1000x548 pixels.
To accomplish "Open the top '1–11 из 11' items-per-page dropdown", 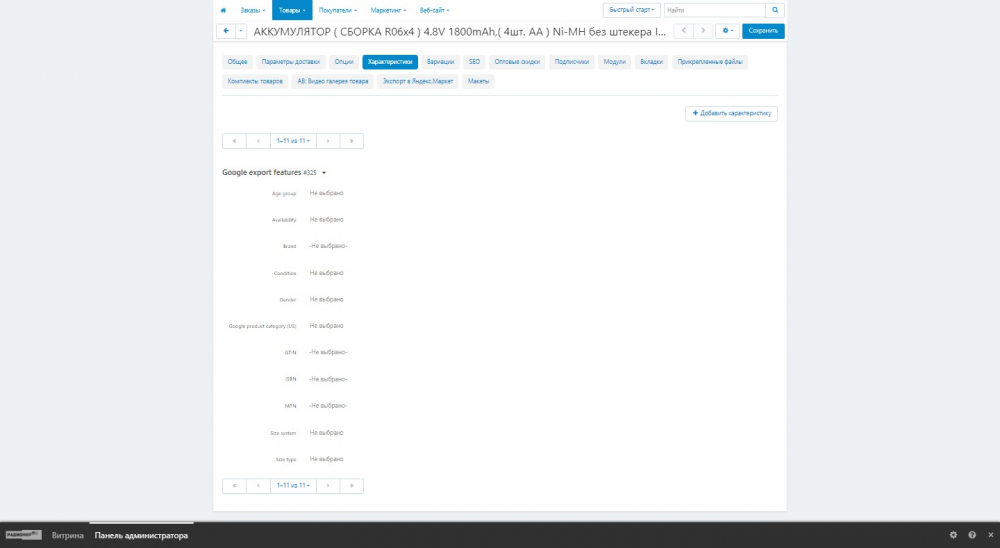I will 293,141.
